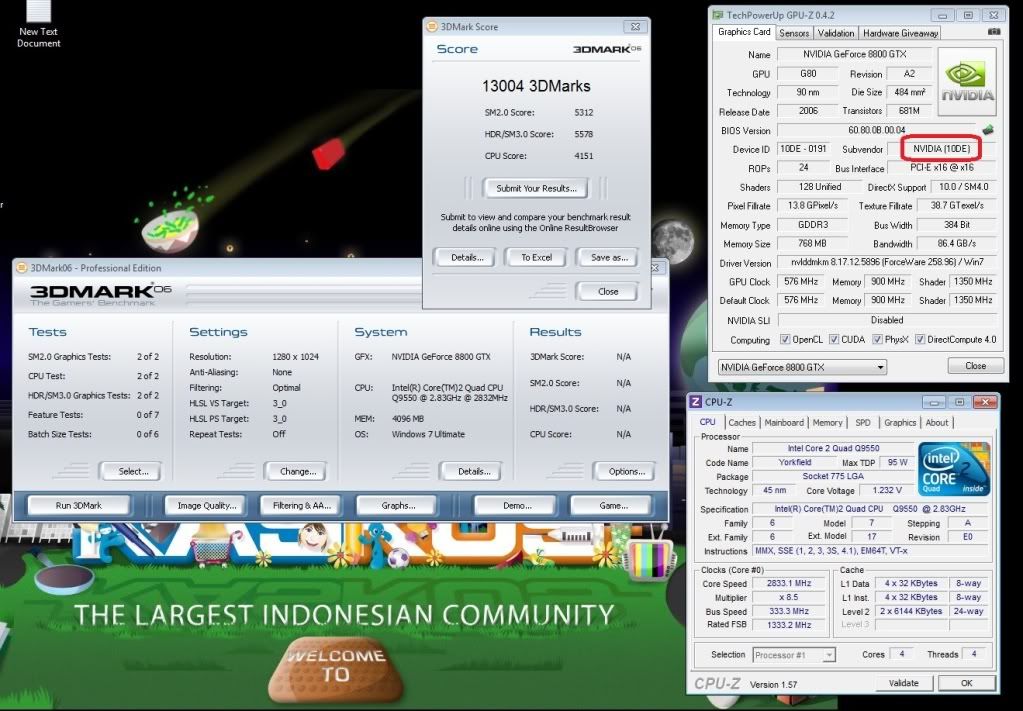Click the NVIDIA logo in GPU-Z

point(967,82)
